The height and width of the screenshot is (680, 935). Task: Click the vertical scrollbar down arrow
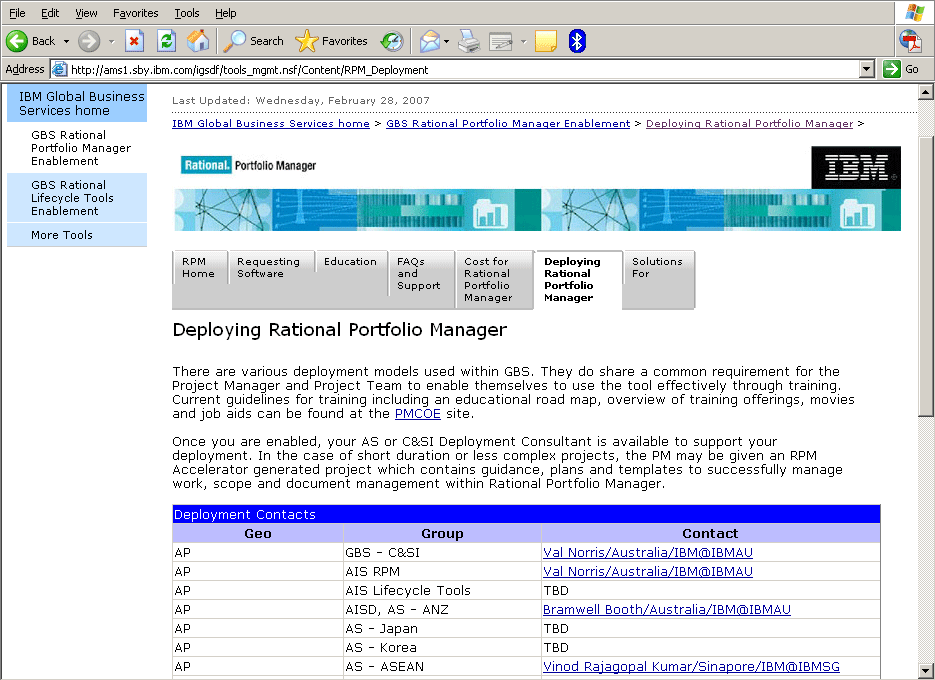point(925,670)
